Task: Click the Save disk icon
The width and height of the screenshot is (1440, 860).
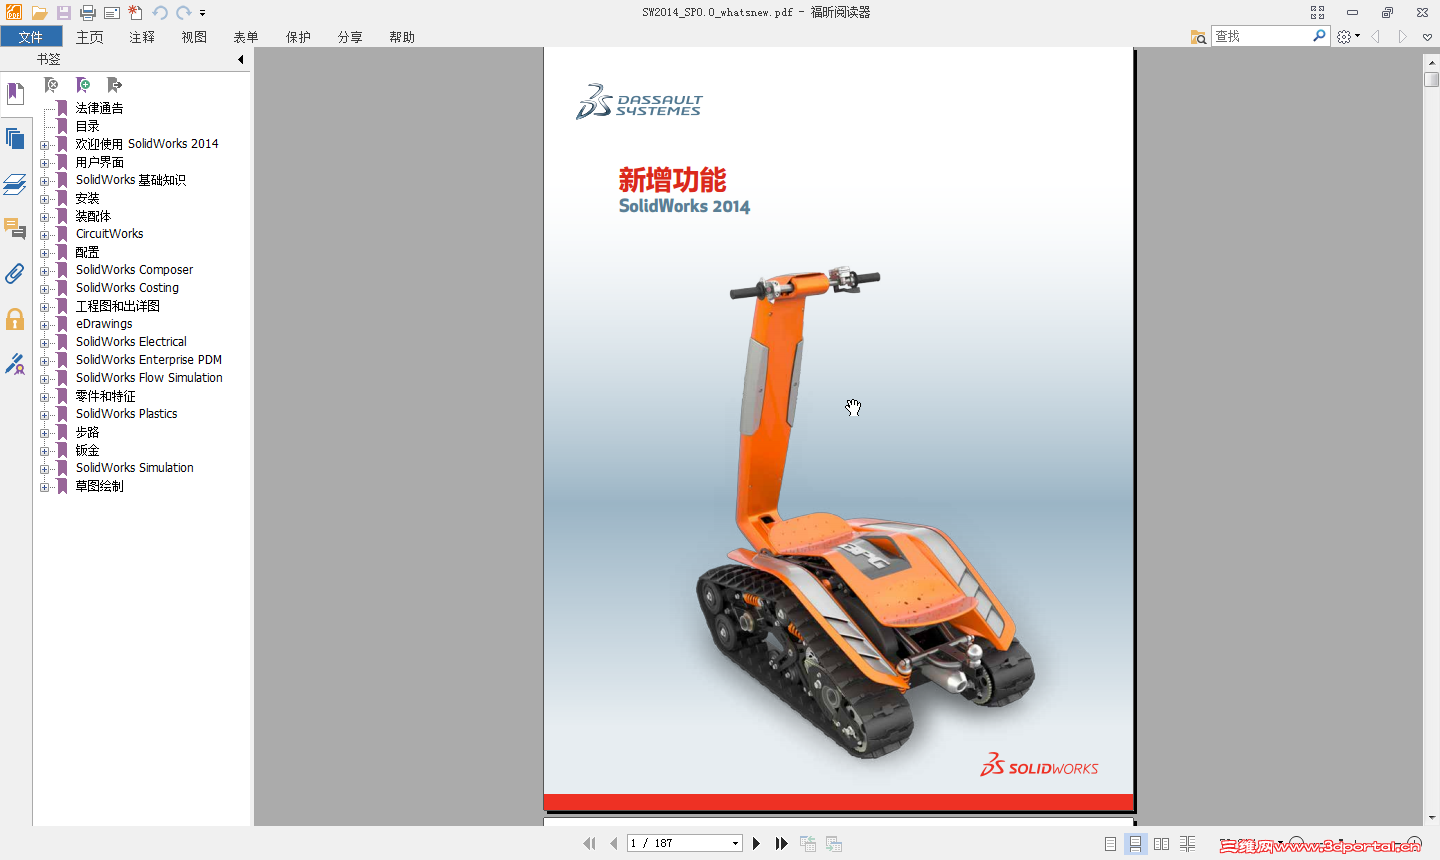Action: pos(63,13)
